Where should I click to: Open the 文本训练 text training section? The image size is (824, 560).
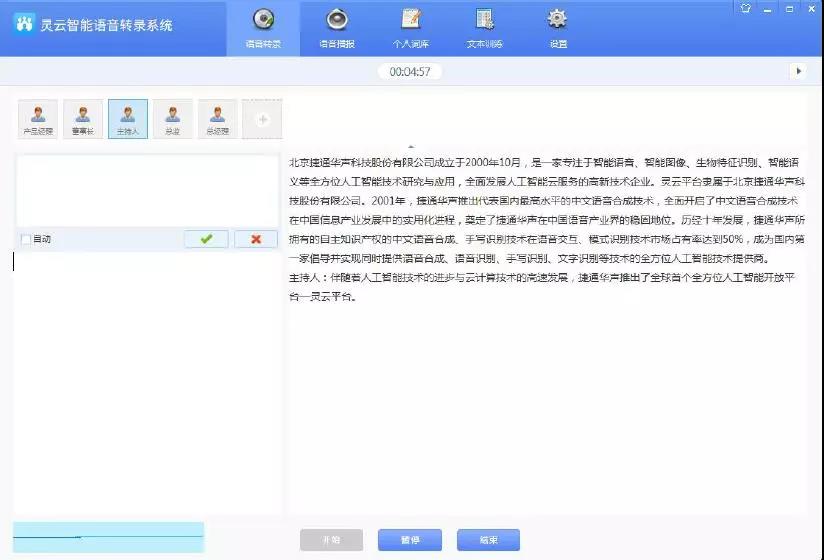pyautogui.click(x=484, y=28)
